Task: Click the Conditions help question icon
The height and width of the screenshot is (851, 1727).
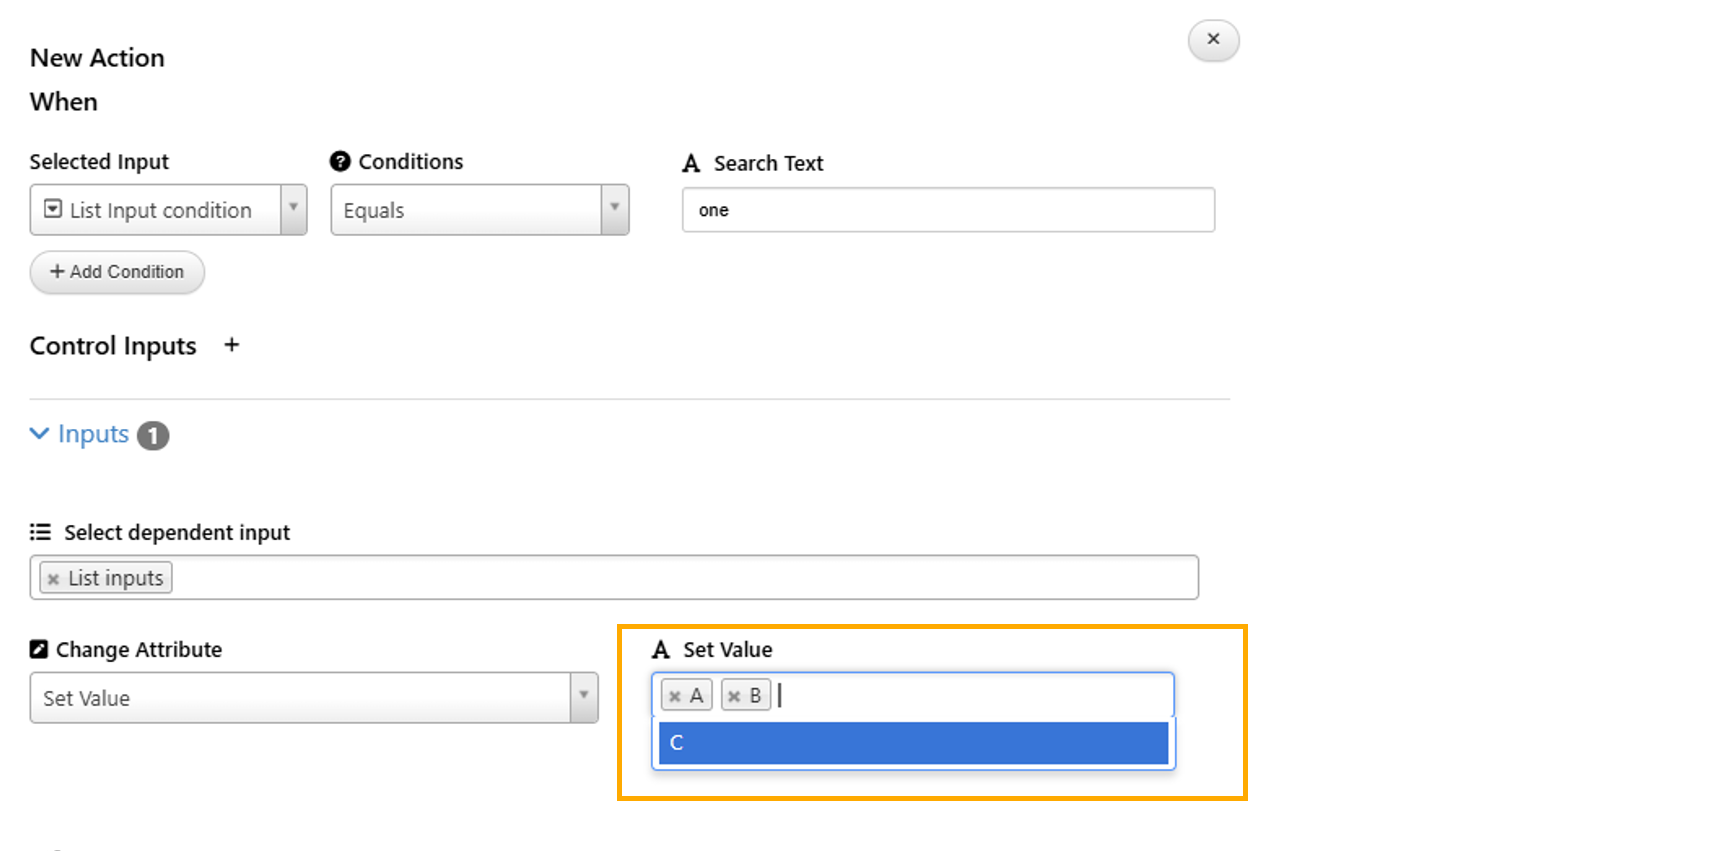Action: click(x=340, y=161)
